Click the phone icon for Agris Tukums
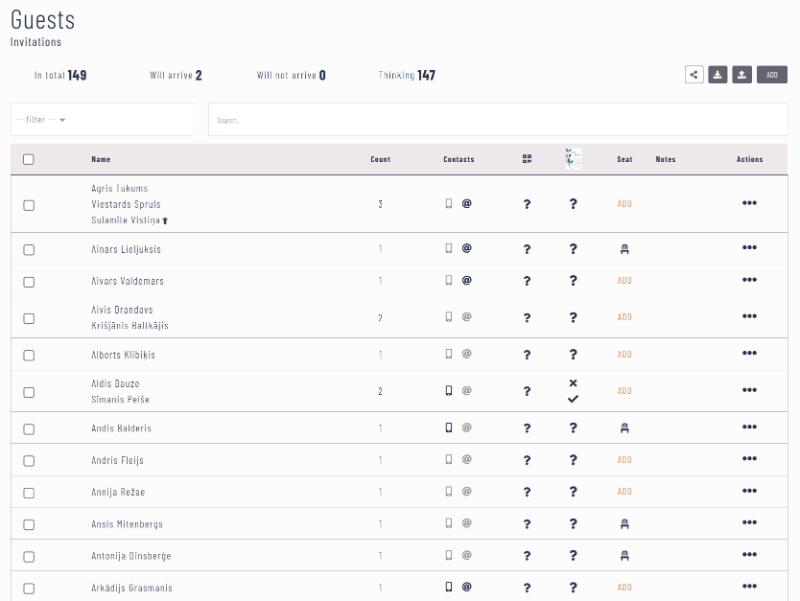The height and width of the screenshot is (601, 800). pyautogui.click(x=450, y=203)
